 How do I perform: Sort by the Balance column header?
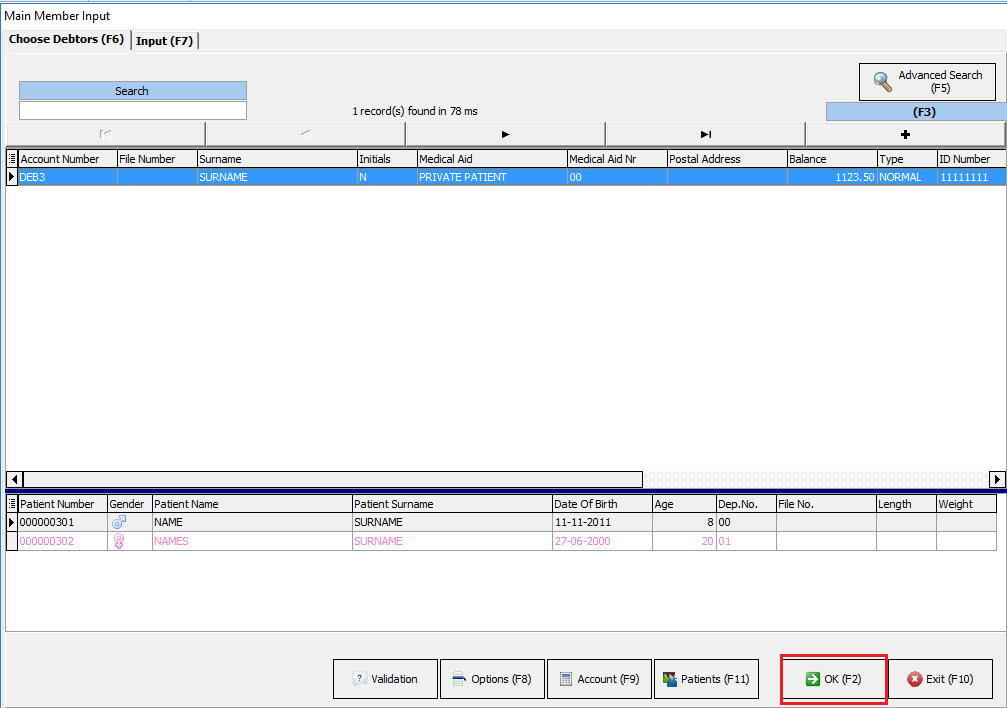coord(830,159)
